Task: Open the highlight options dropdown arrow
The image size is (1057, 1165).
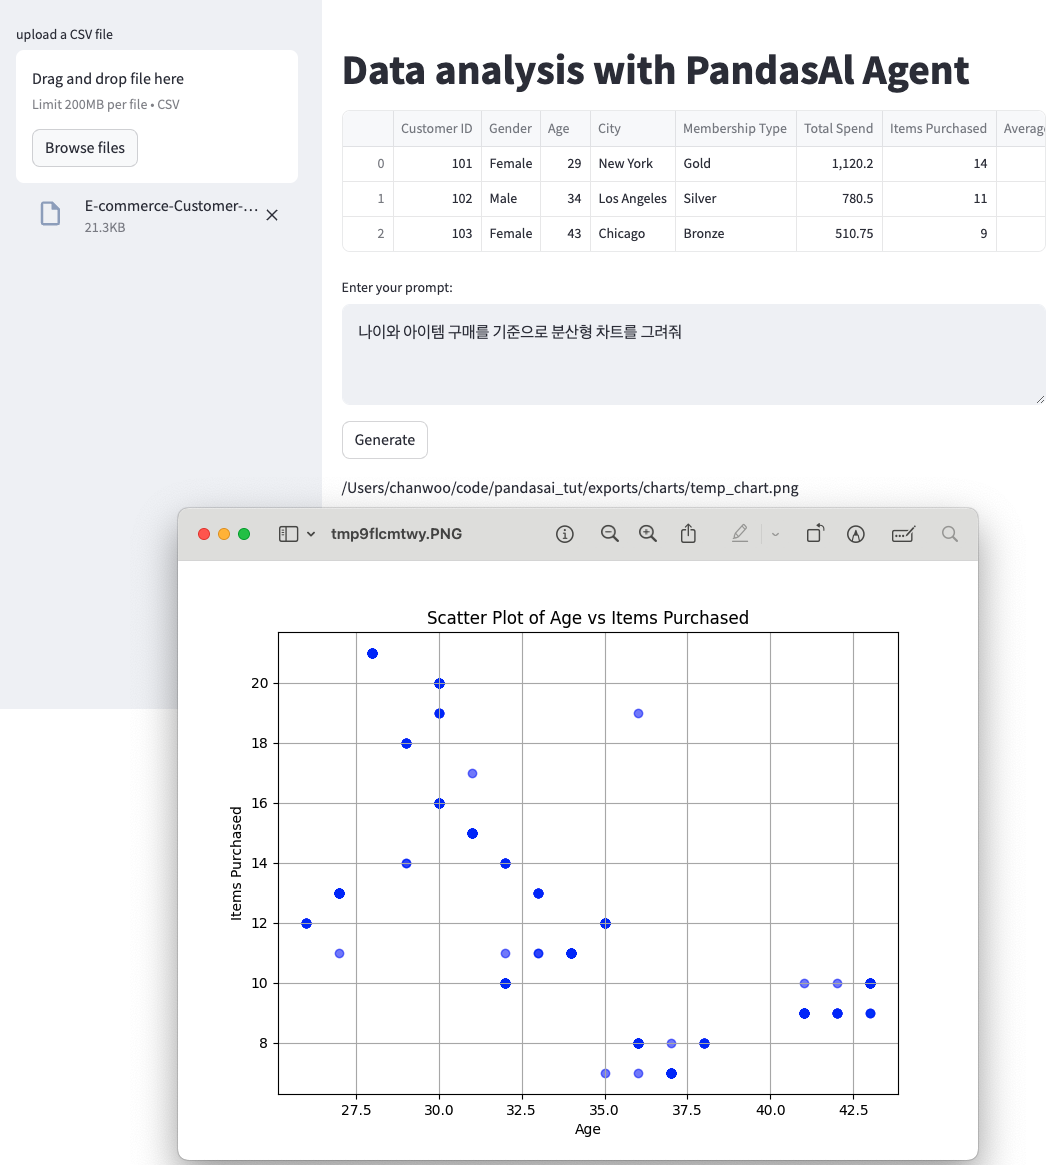Action: (x=775, y=534)
